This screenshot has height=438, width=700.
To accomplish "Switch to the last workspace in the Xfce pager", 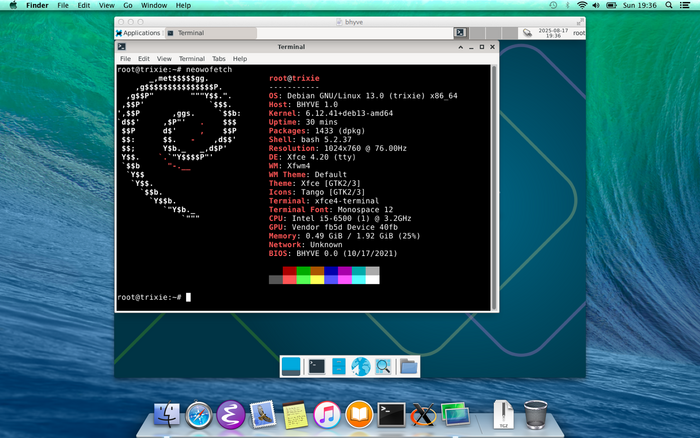I will tap(509, 33).
